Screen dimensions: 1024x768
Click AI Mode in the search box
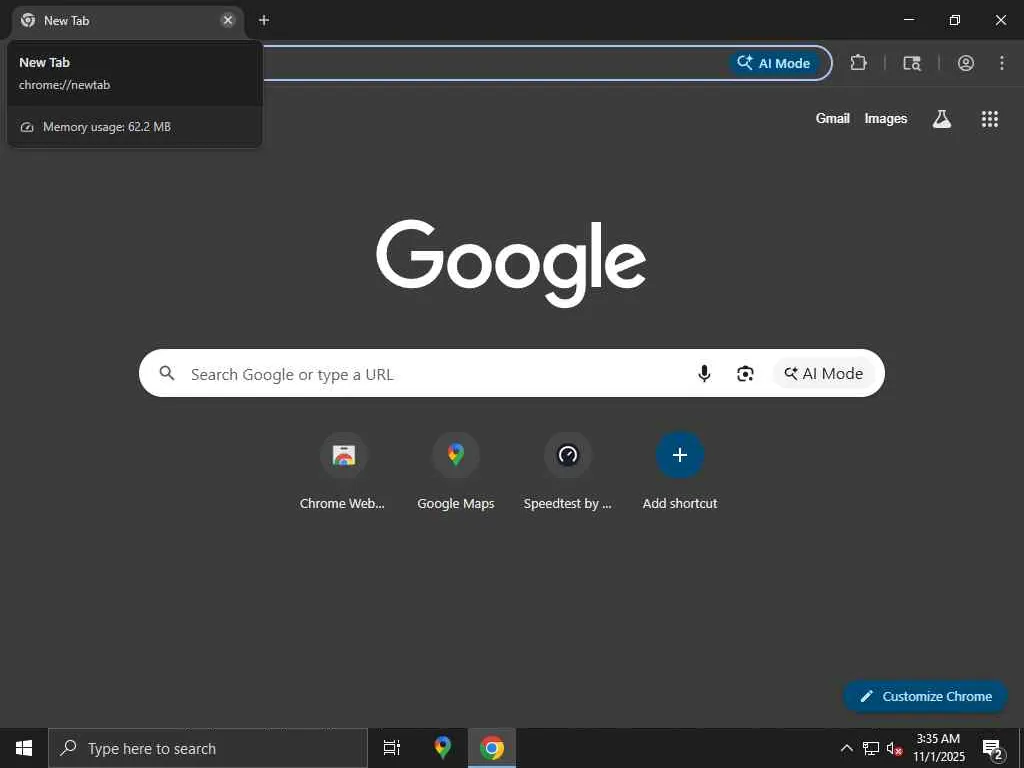(x=824, y=374)
